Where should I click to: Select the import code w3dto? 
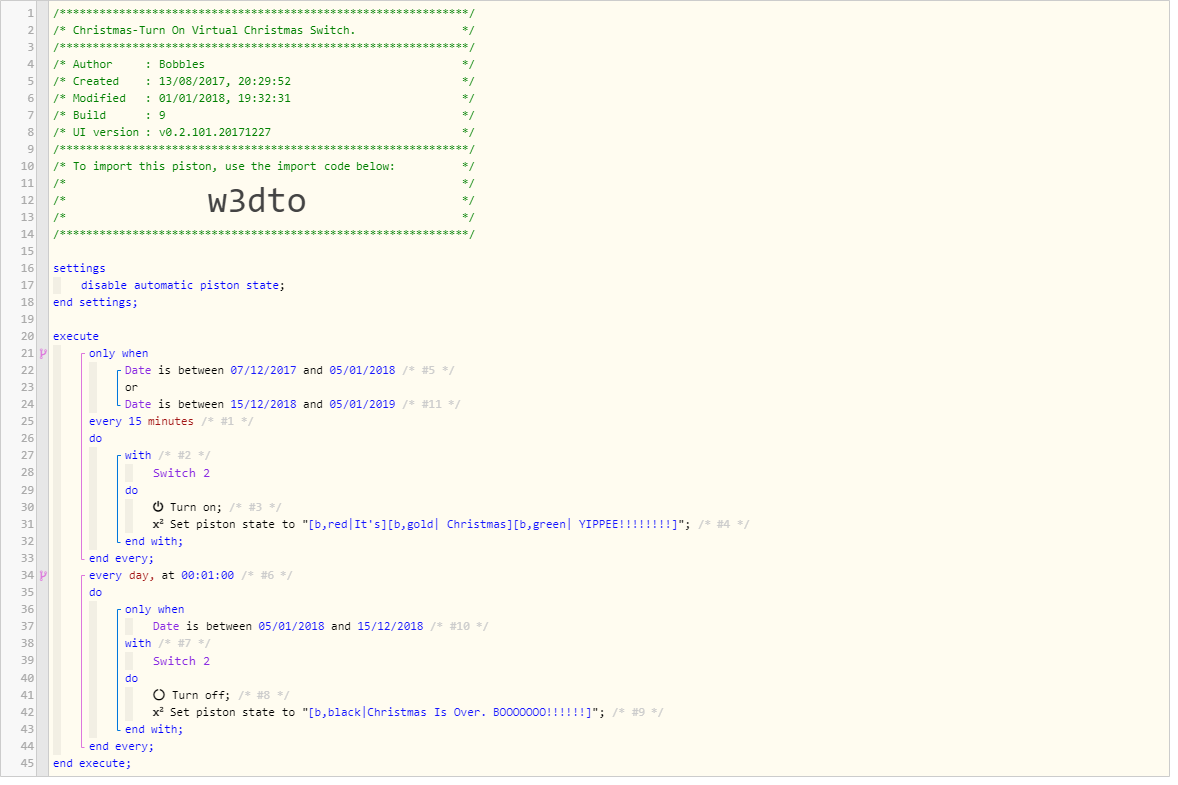pos(257,201)
